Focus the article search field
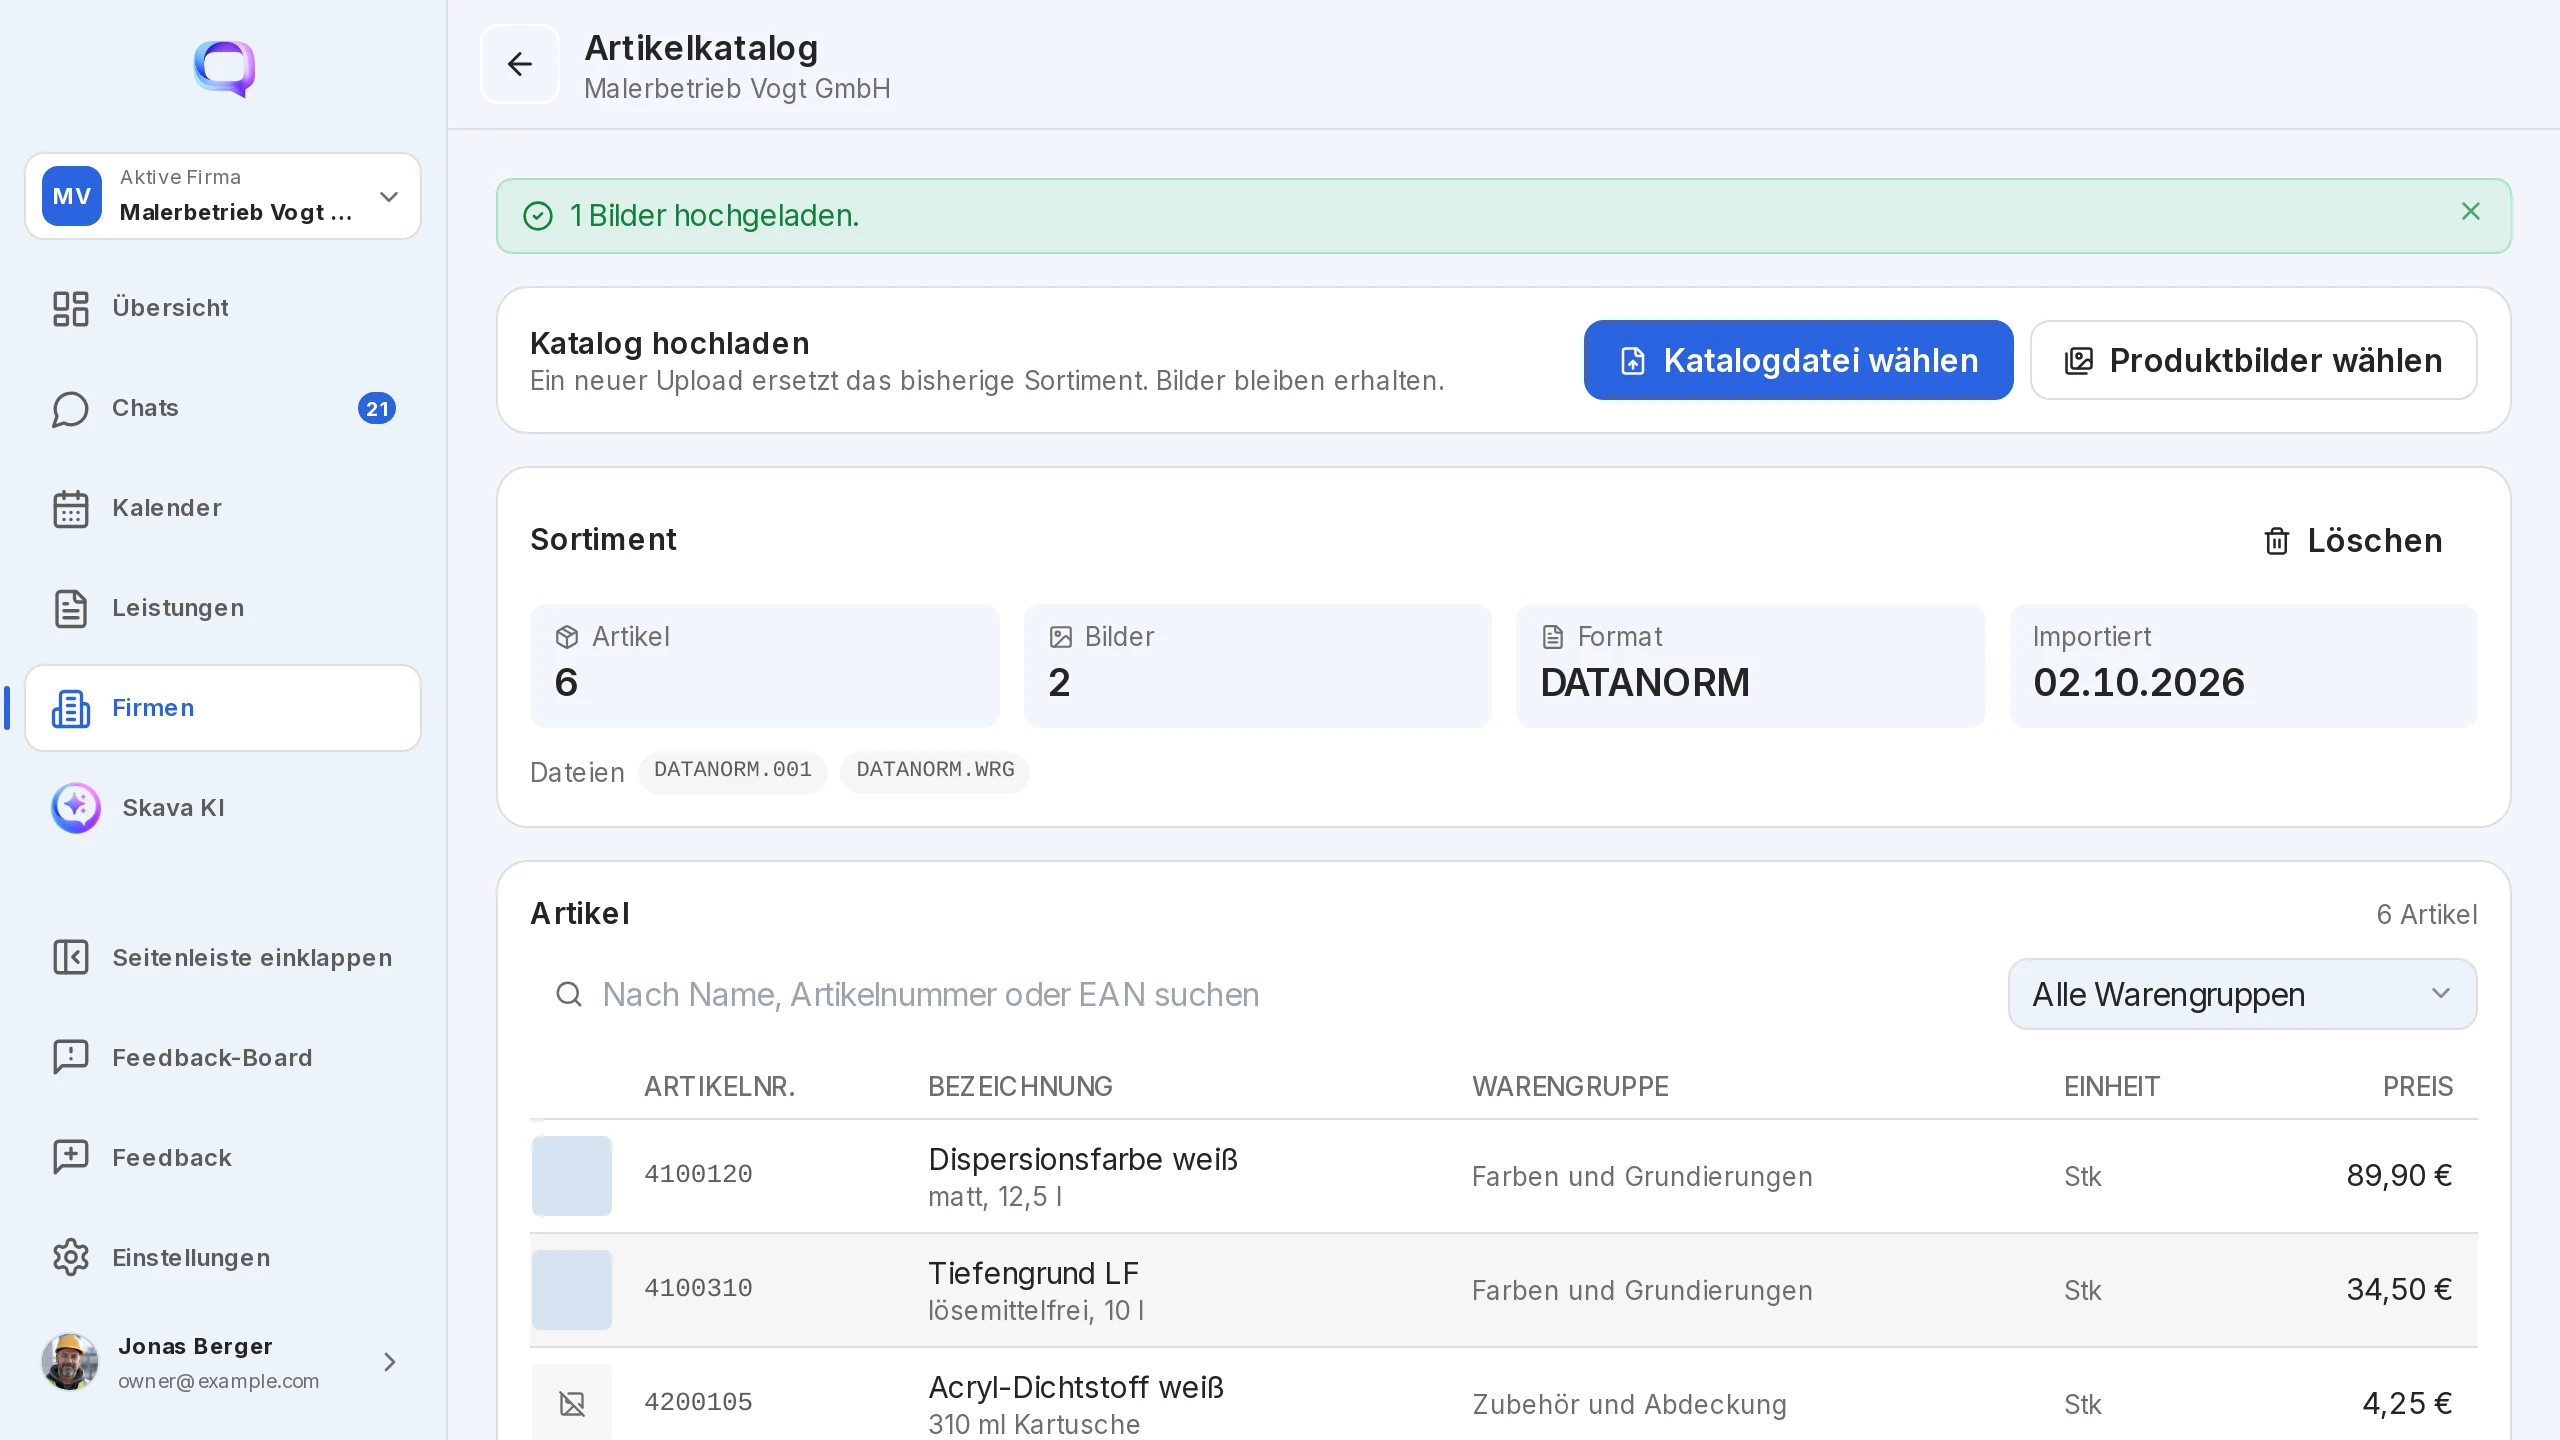Image resolution: width=2560 pixels, height=1440 pixels. pos(1258,994)
